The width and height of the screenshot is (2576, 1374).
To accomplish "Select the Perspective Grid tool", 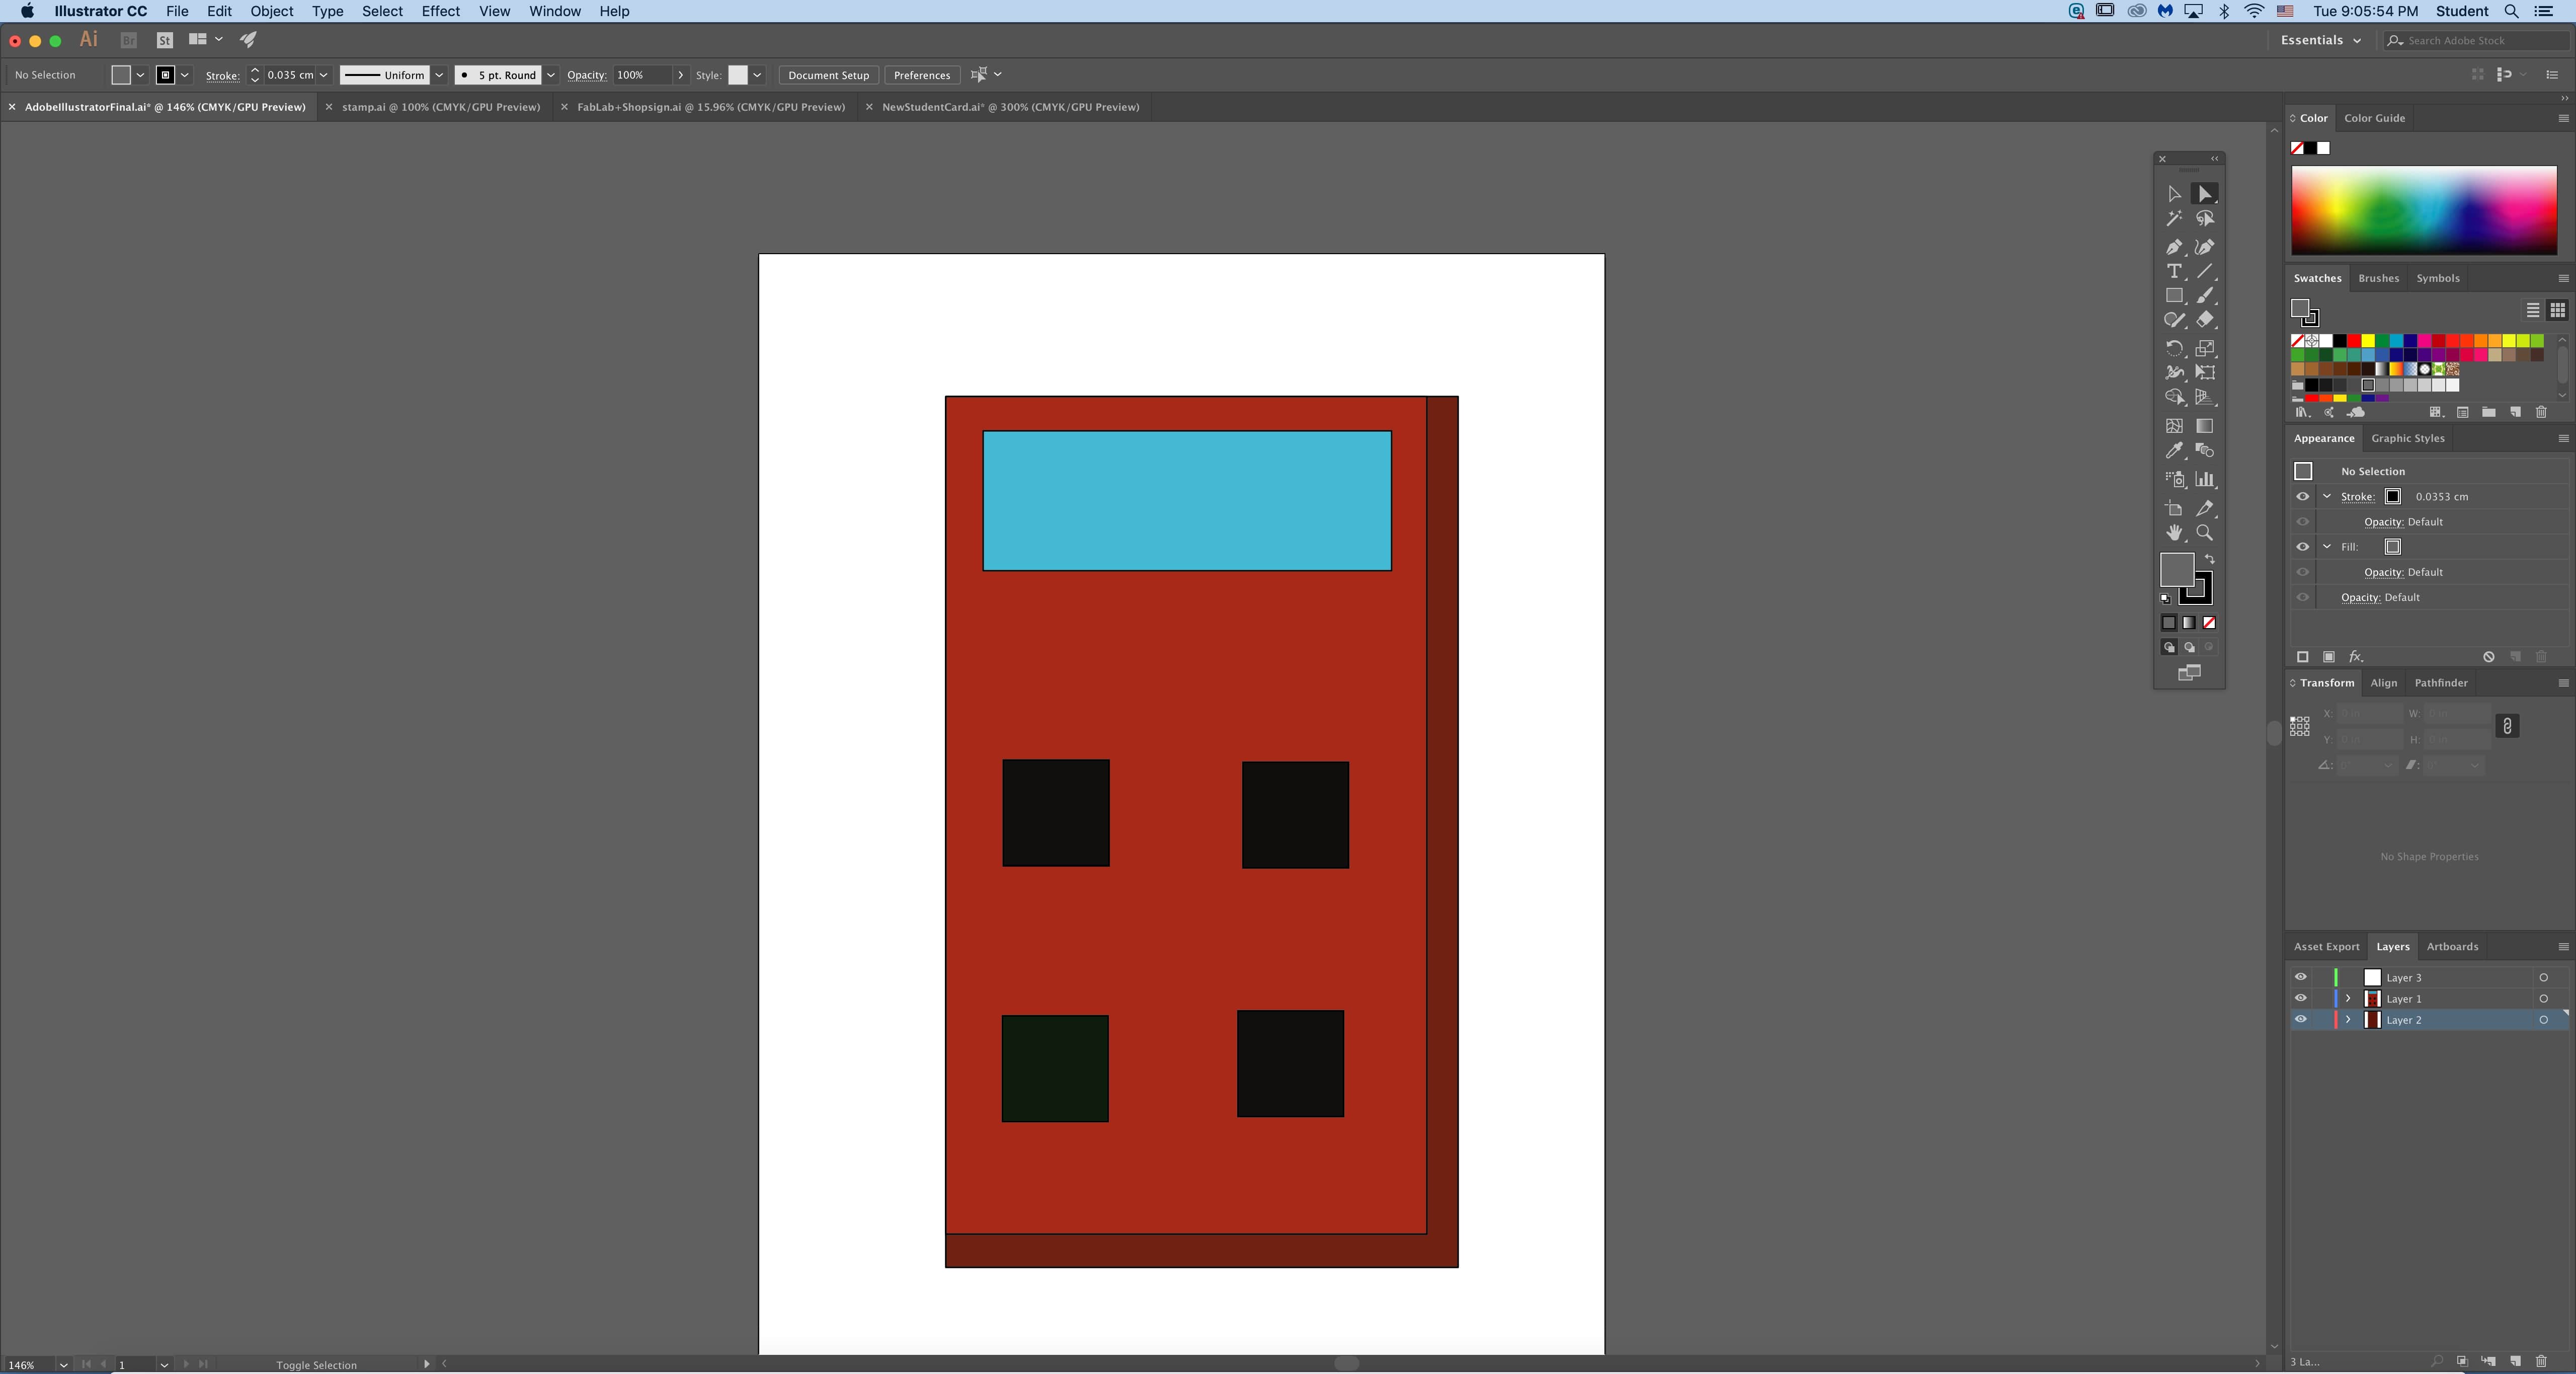I will 2205,398.
